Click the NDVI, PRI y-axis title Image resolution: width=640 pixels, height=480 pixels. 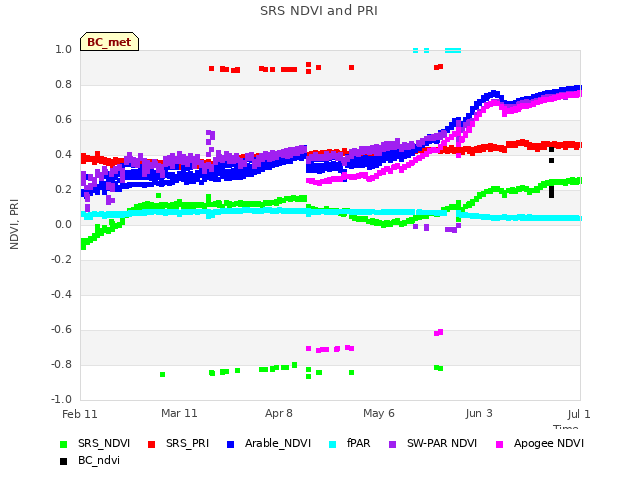[x=14, y=224]
